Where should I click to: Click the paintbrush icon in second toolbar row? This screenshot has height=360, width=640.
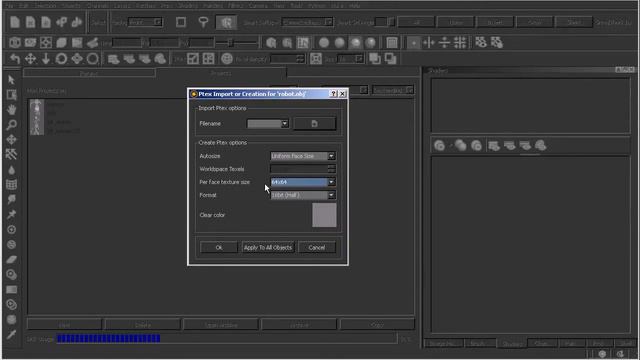(x=93, y=42)
